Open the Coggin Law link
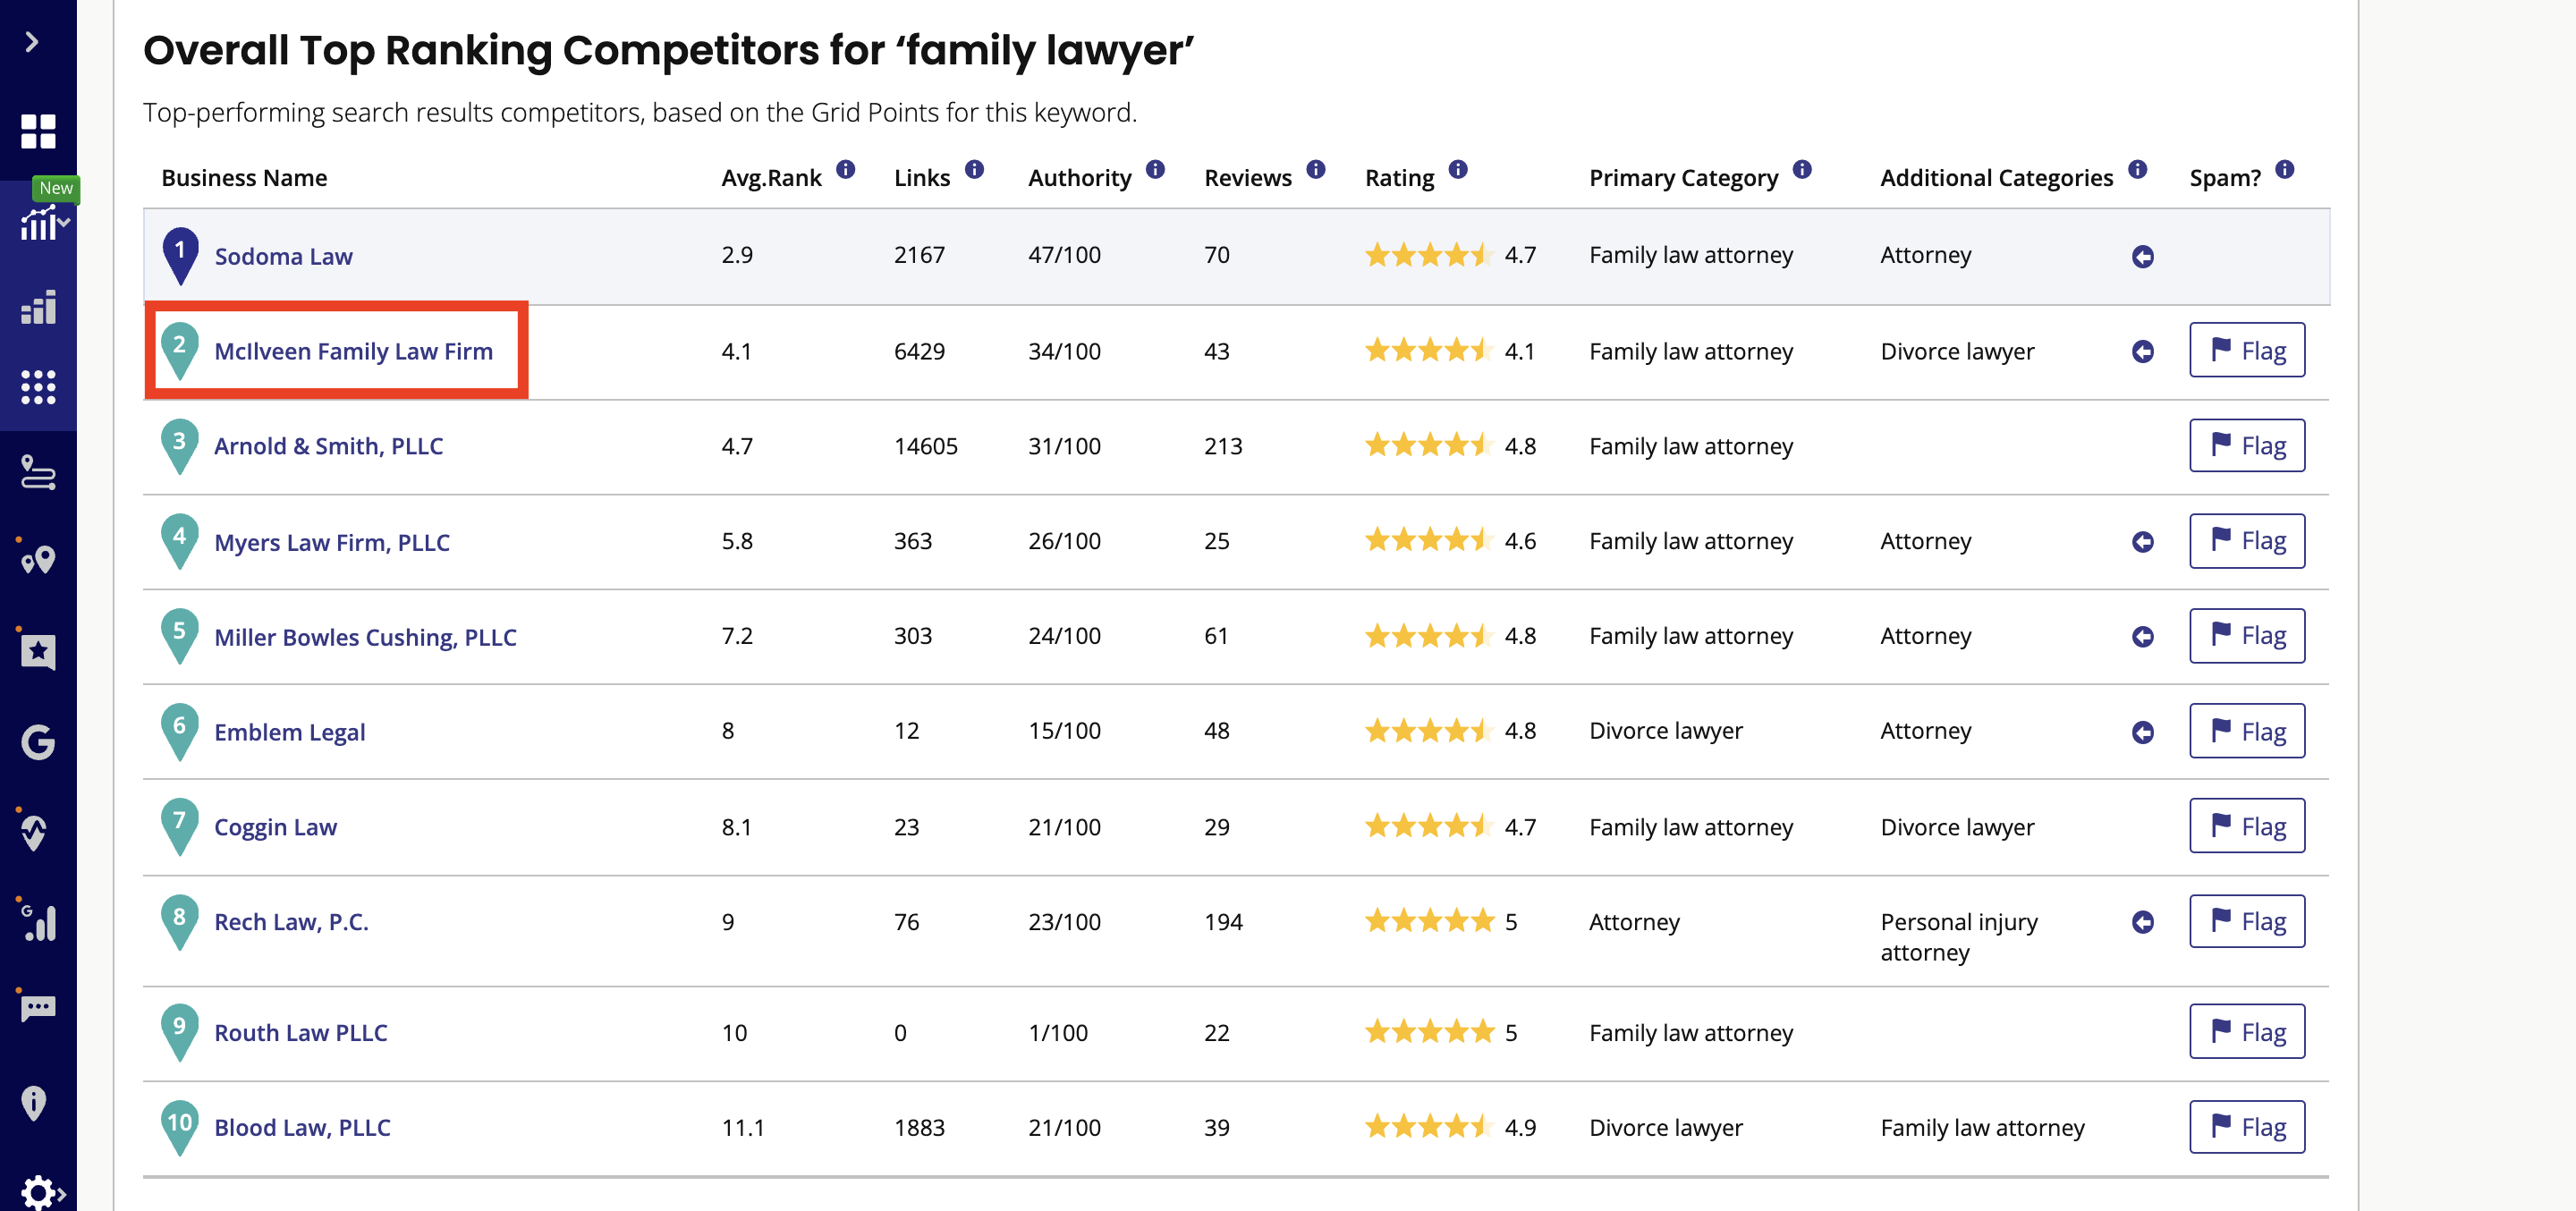The height and width of the screenshot is (1211, 2576). coord(275,827)
